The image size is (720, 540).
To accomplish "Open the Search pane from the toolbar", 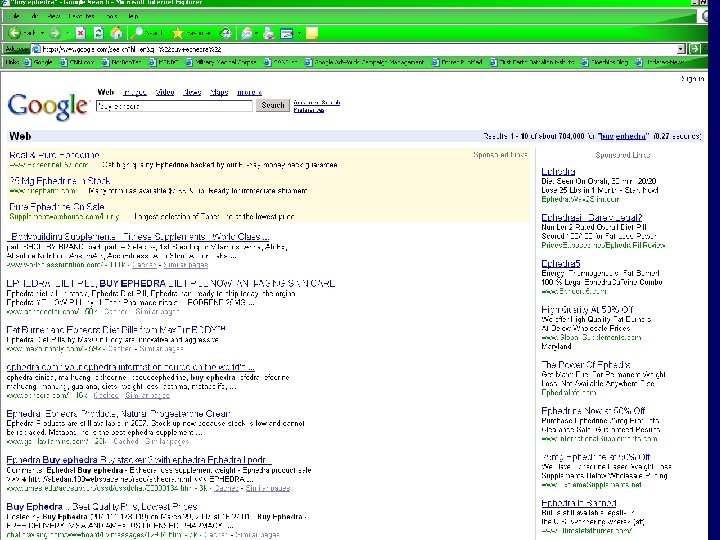I will (146, 33).
